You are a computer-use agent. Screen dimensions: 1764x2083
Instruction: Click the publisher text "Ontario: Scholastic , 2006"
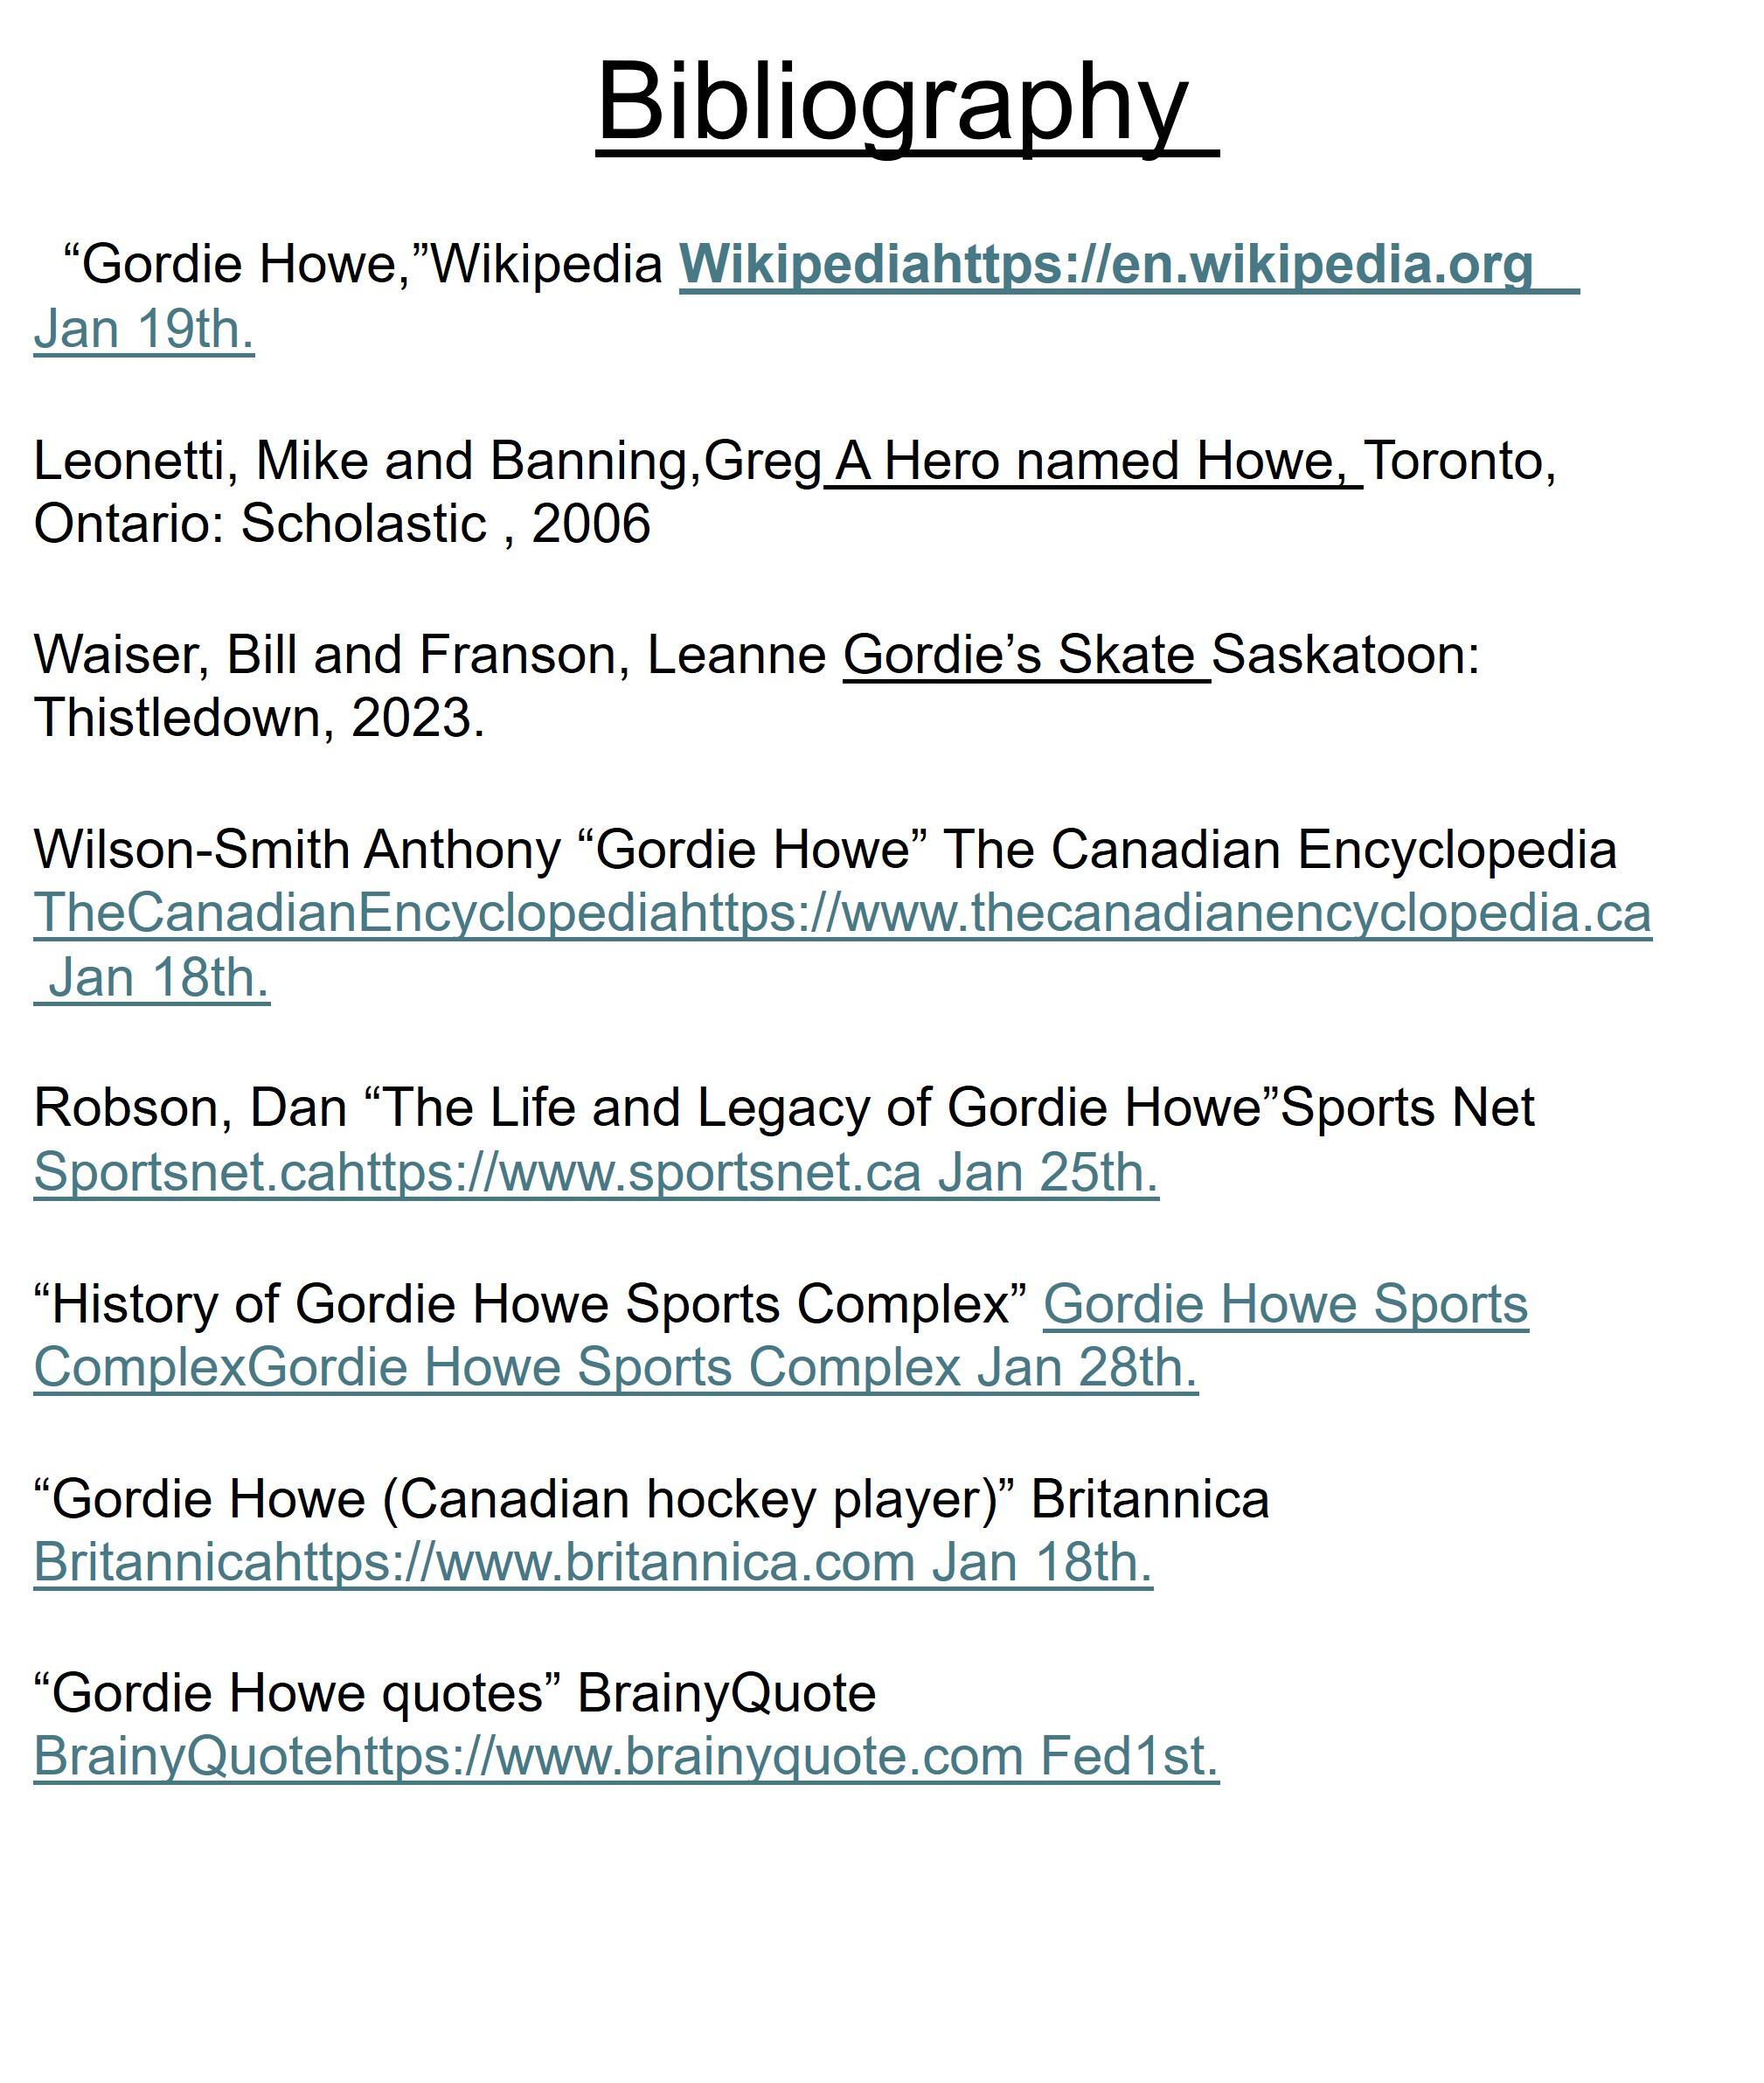[342, 524]
